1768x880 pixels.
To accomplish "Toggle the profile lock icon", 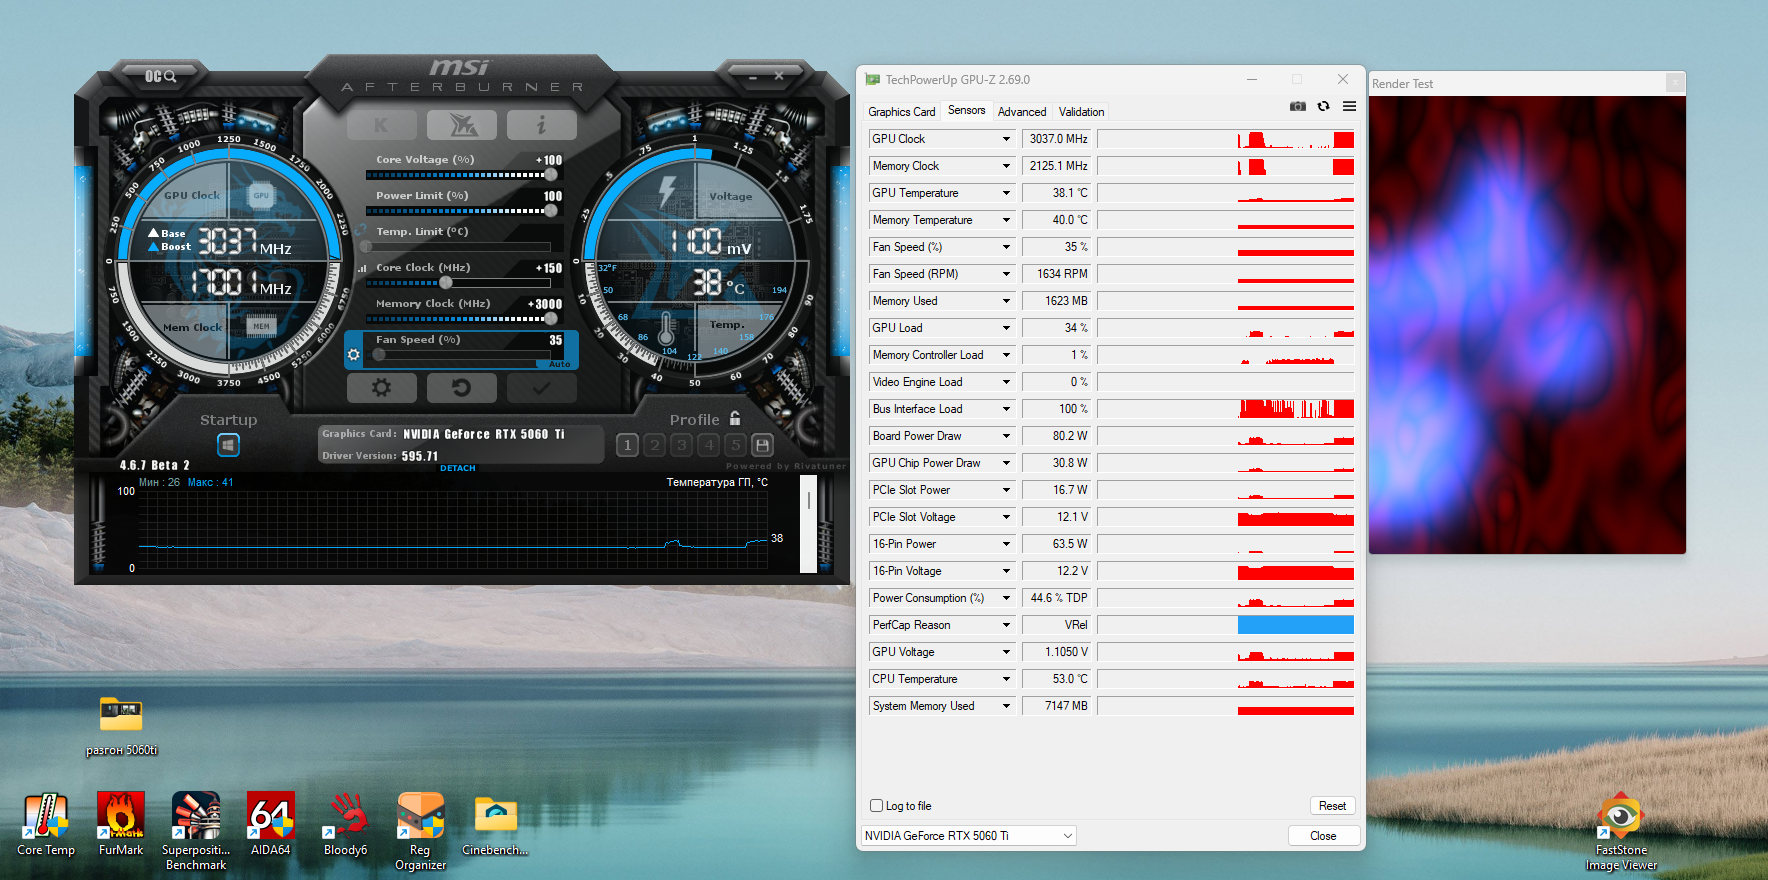I will [x=735, y=418].
